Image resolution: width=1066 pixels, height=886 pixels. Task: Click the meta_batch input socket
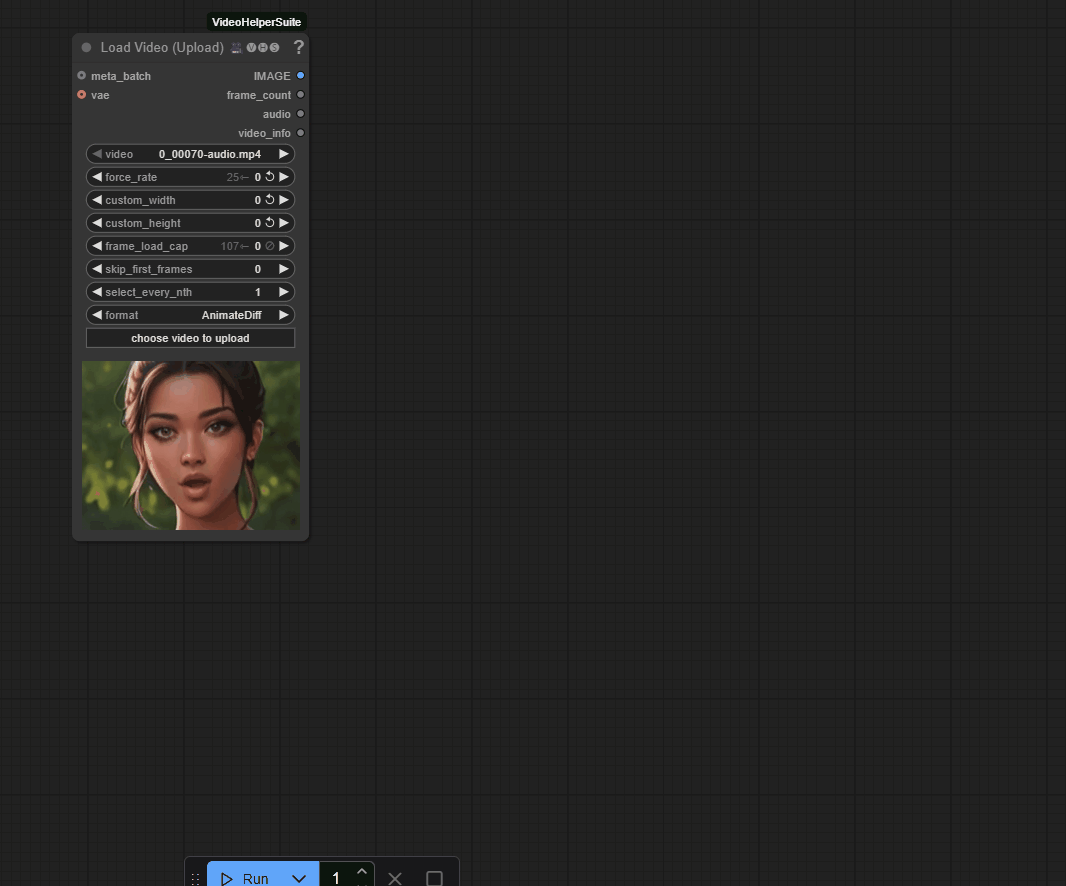click(82, 75)
